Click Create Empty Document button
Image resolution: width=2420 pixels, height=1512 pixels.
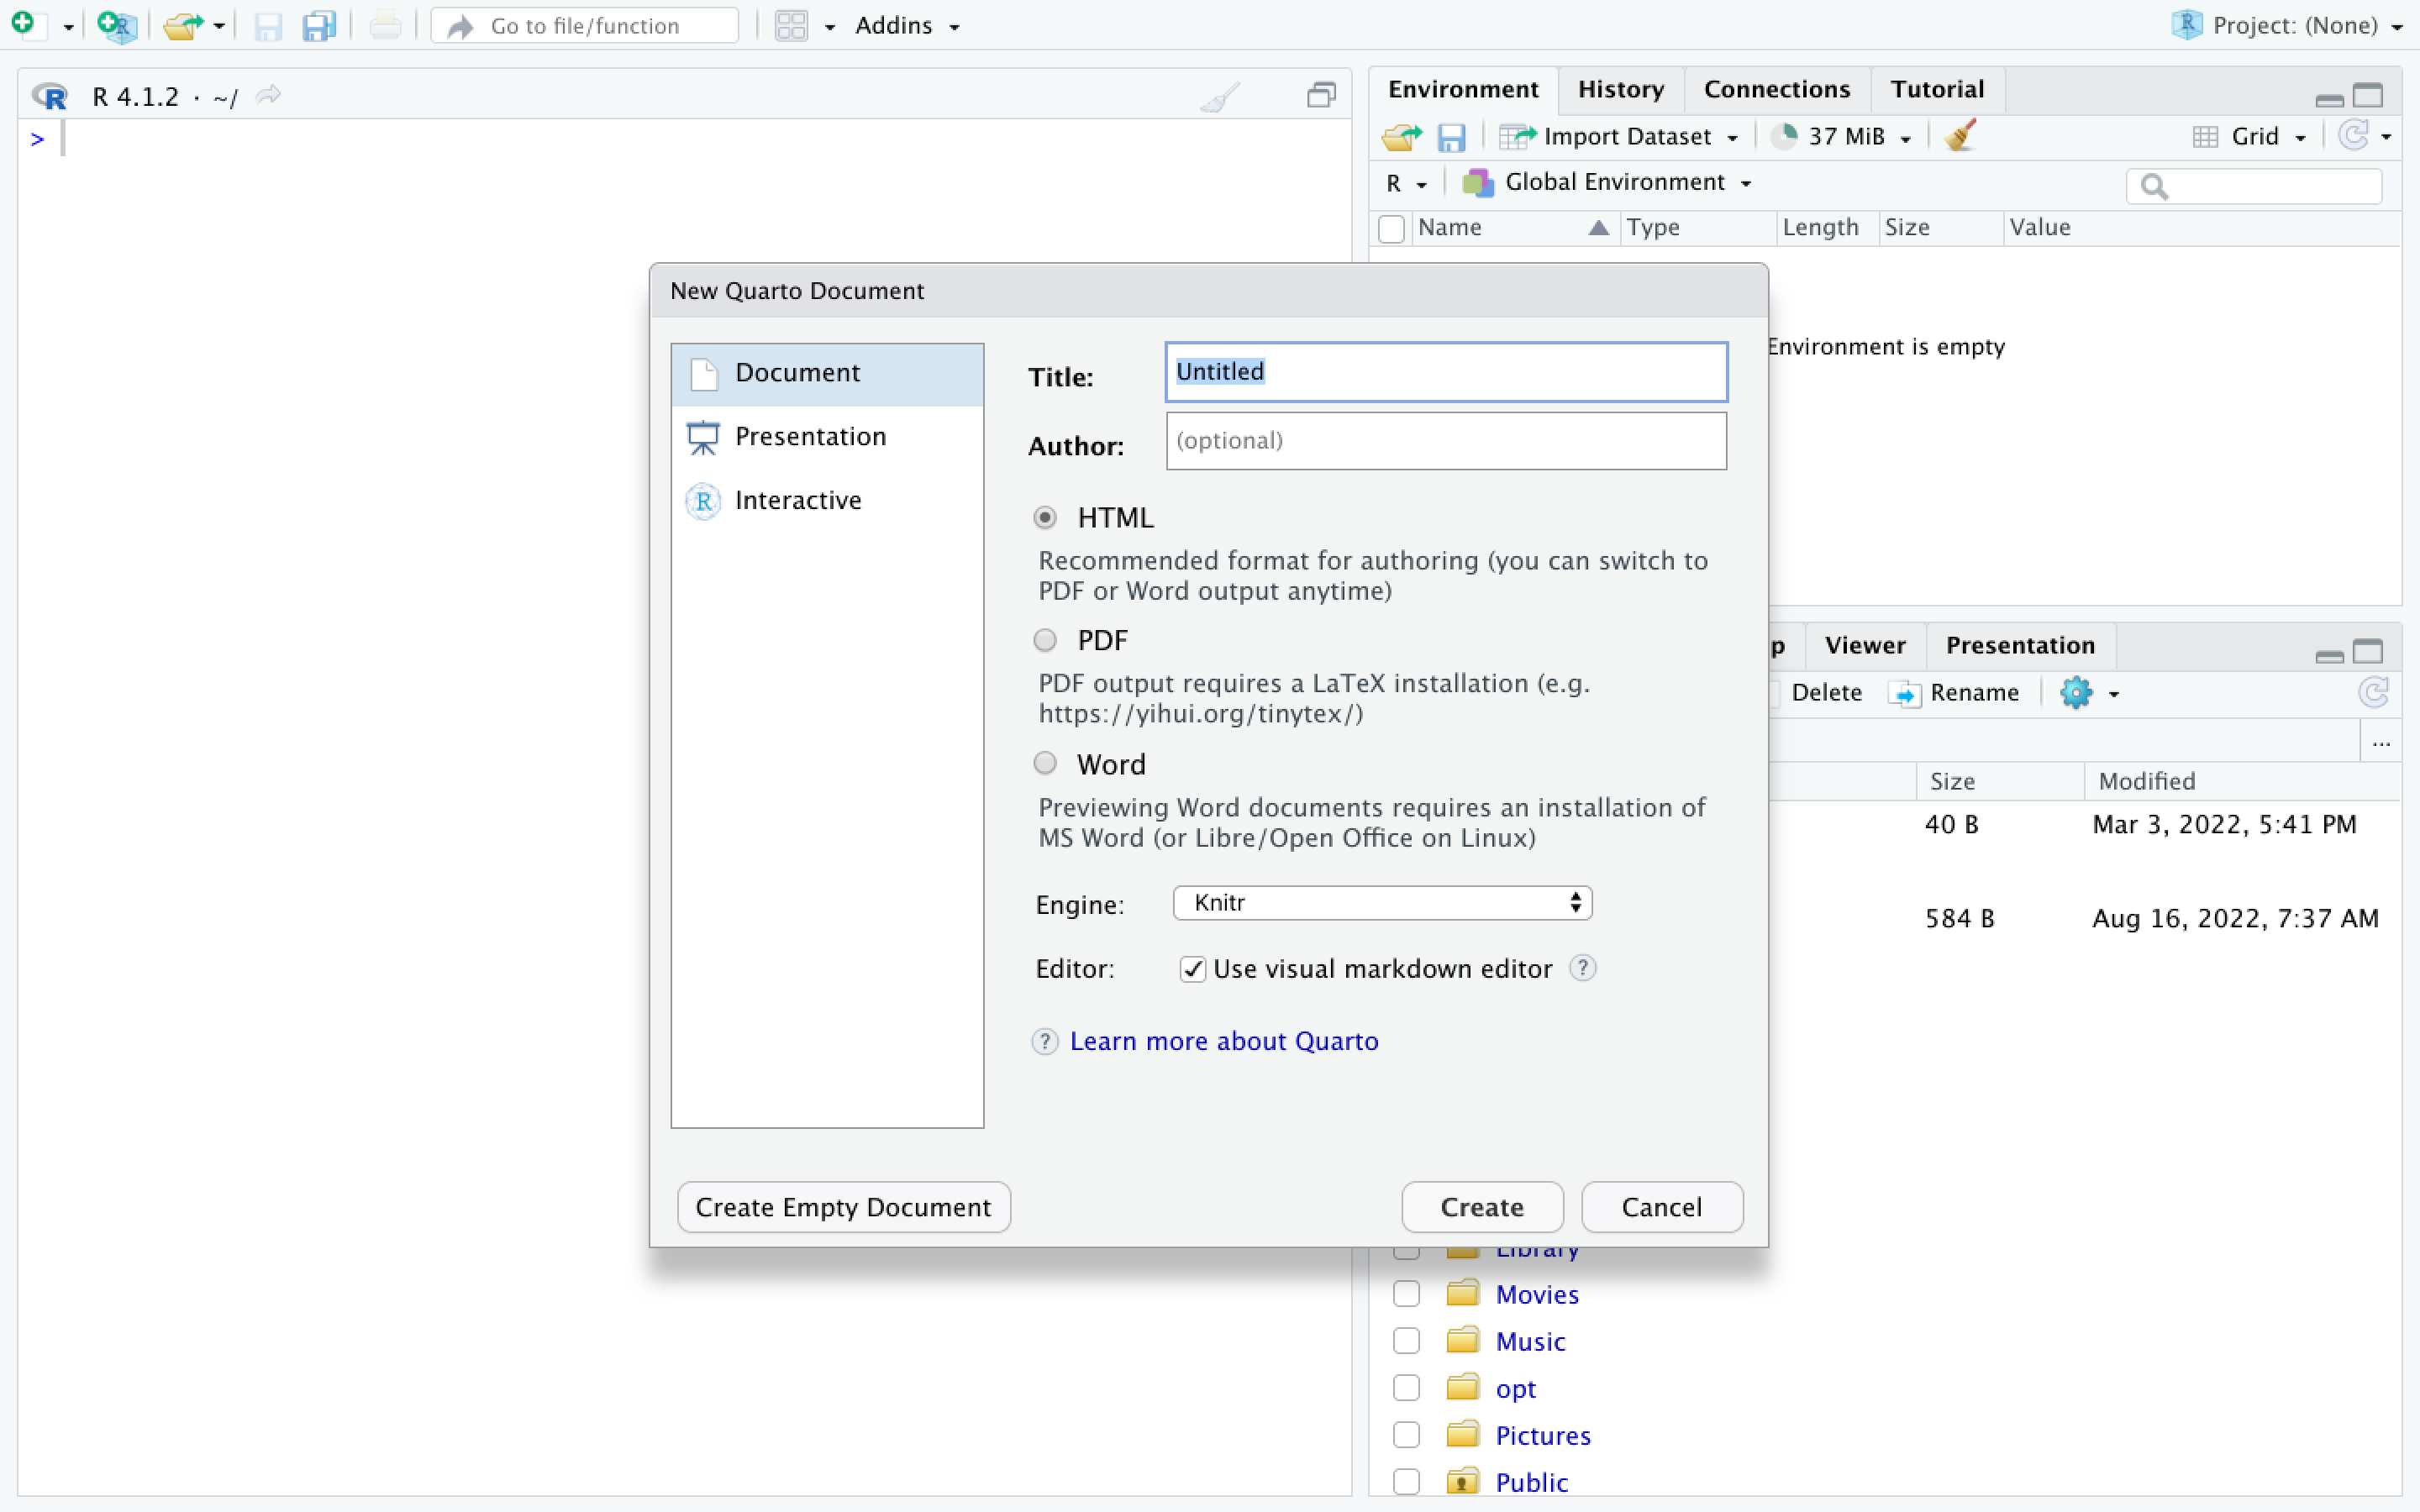click(844, 1207)
